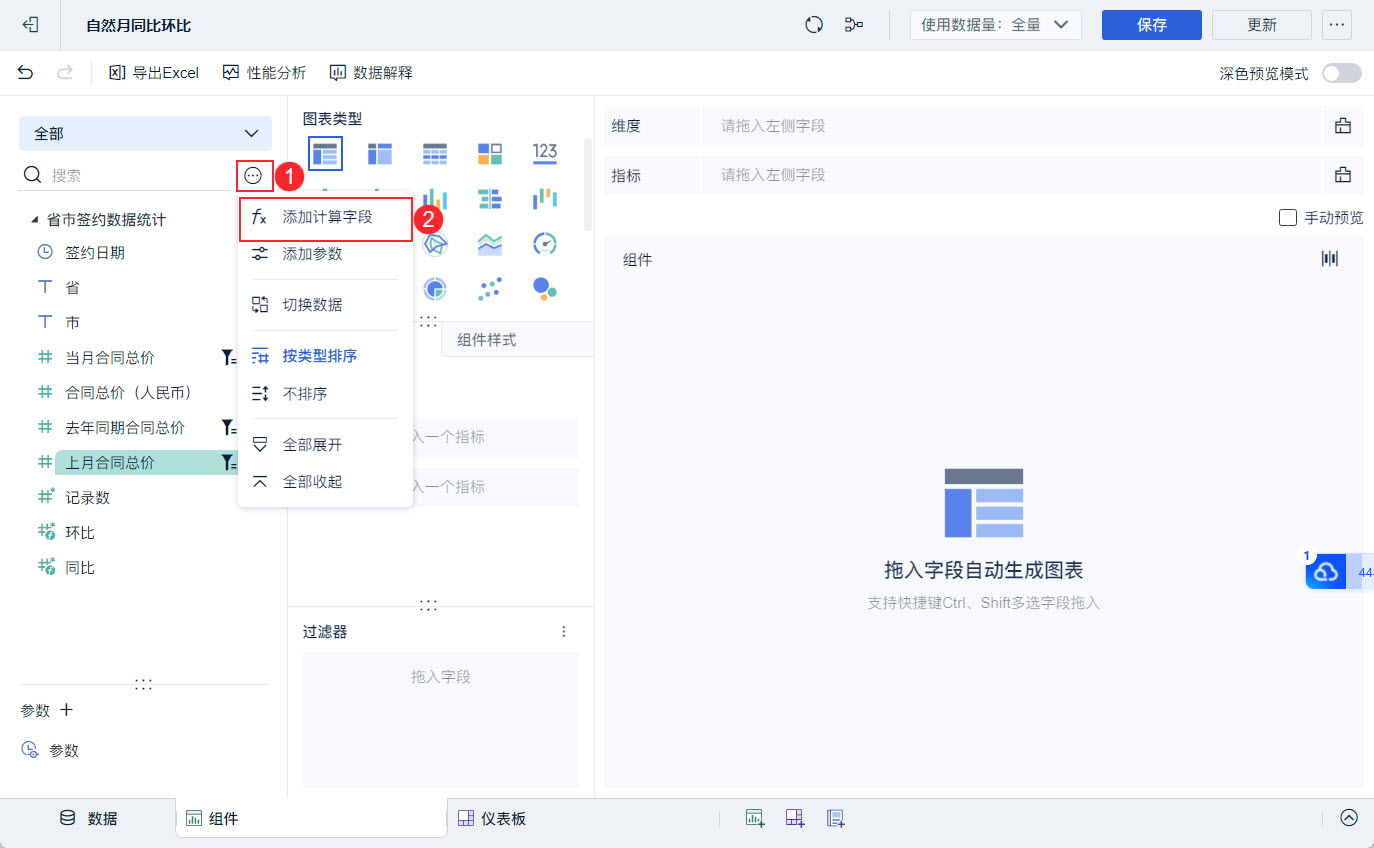The width and height of the screenshot is (1374, 848).
Task: Open the 使用数据量 data volume dropdown
Action: point(996,25)
